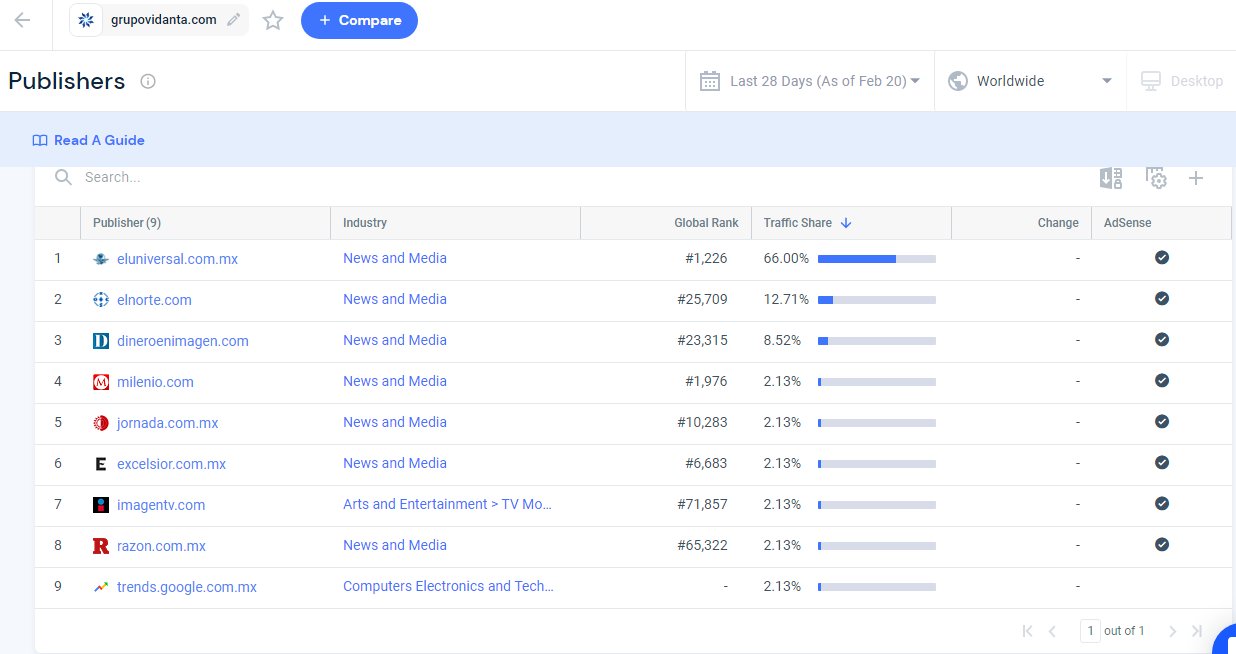Select the Desktop device option
Viewport: 1236px width, 654px height.
point(1181,81)
